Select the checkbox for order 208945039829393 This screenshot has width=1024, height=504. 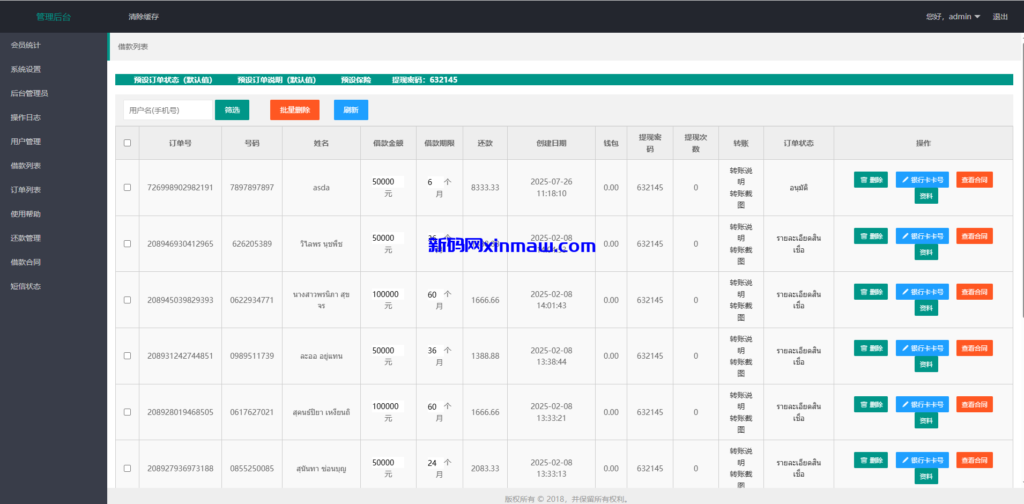coord(127,300)
